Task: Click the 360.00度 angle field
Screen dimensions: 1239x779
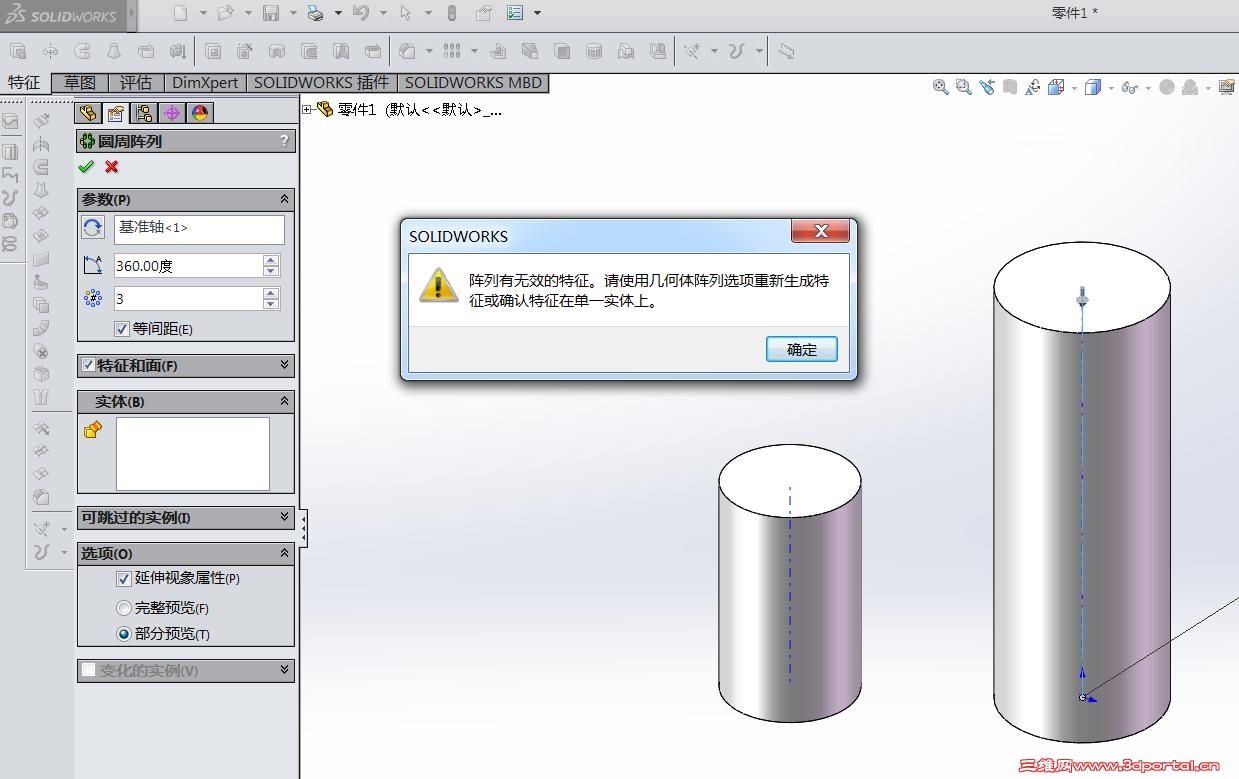Action: point(188,266)
